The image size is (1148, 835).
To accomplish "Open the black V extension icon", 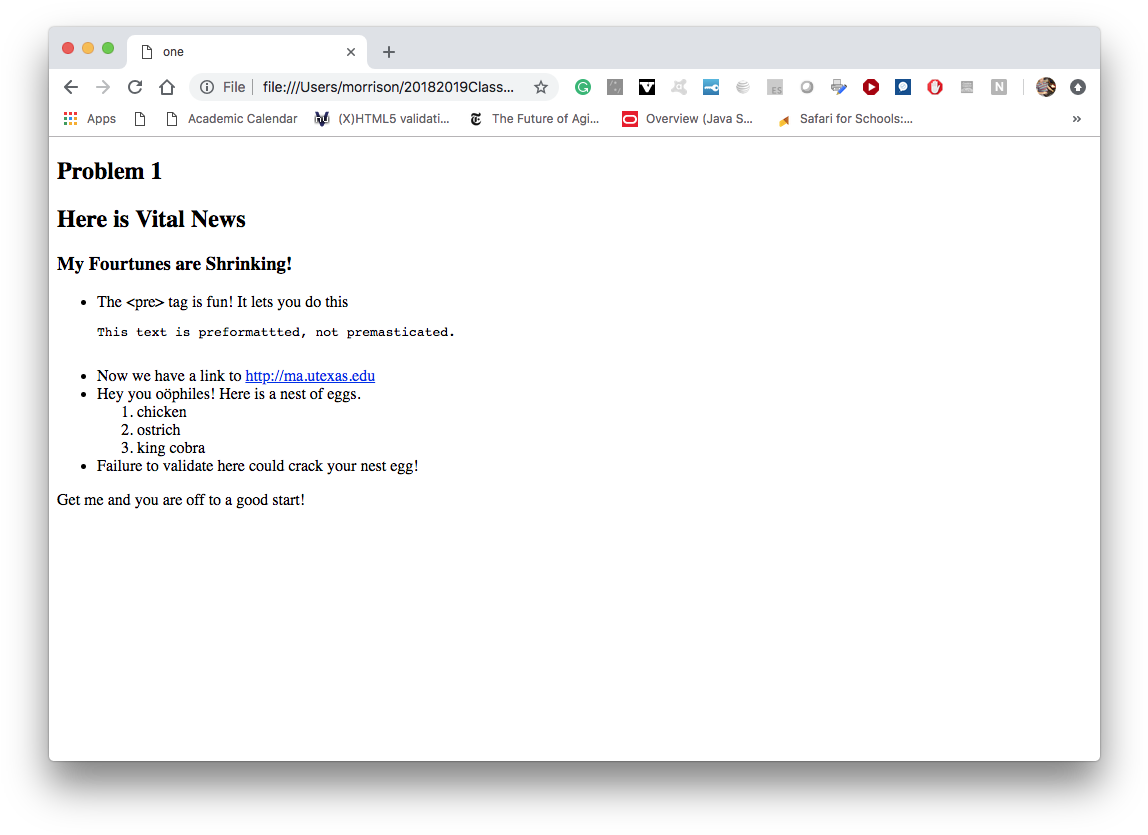I will point(646,87).
